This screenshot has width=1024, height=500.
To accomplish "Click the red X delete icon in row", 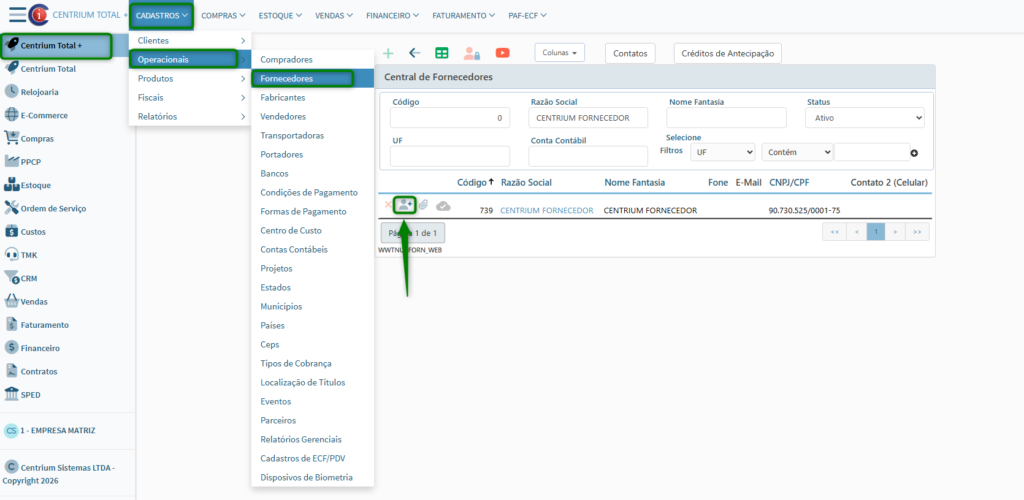I will click(388, 205).
